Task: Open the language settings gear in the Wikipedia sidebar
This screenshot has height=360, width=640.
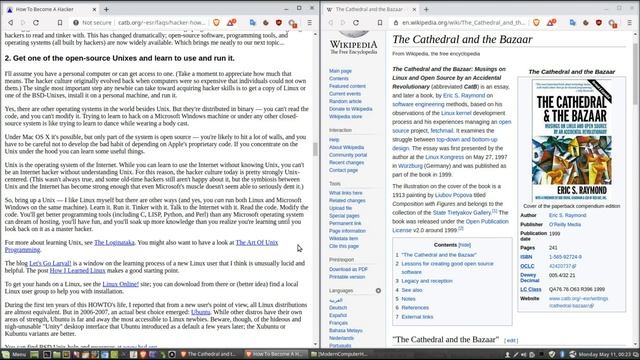Action: (378, 291)
